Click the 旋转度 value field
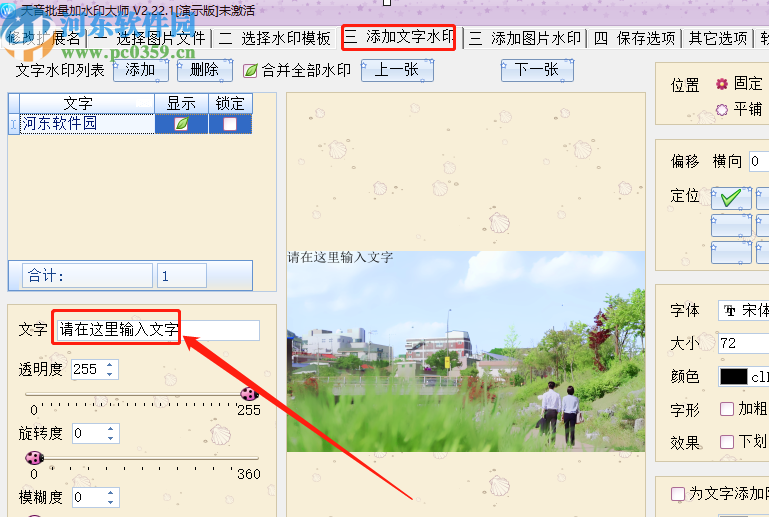This screenshot has height=517, width=769. tap(88, 434)
